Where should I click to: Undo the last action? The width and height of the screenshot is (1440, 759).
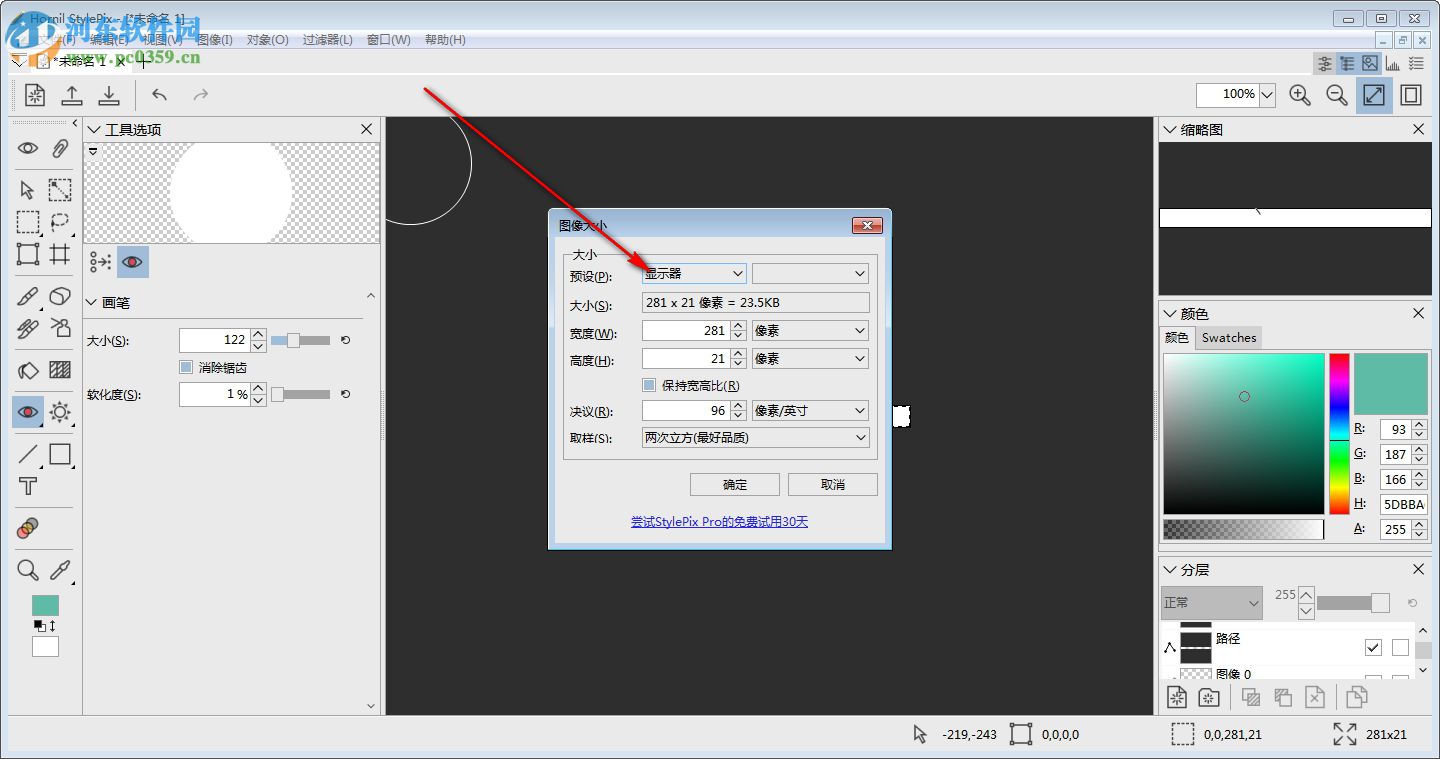point(159,95)
